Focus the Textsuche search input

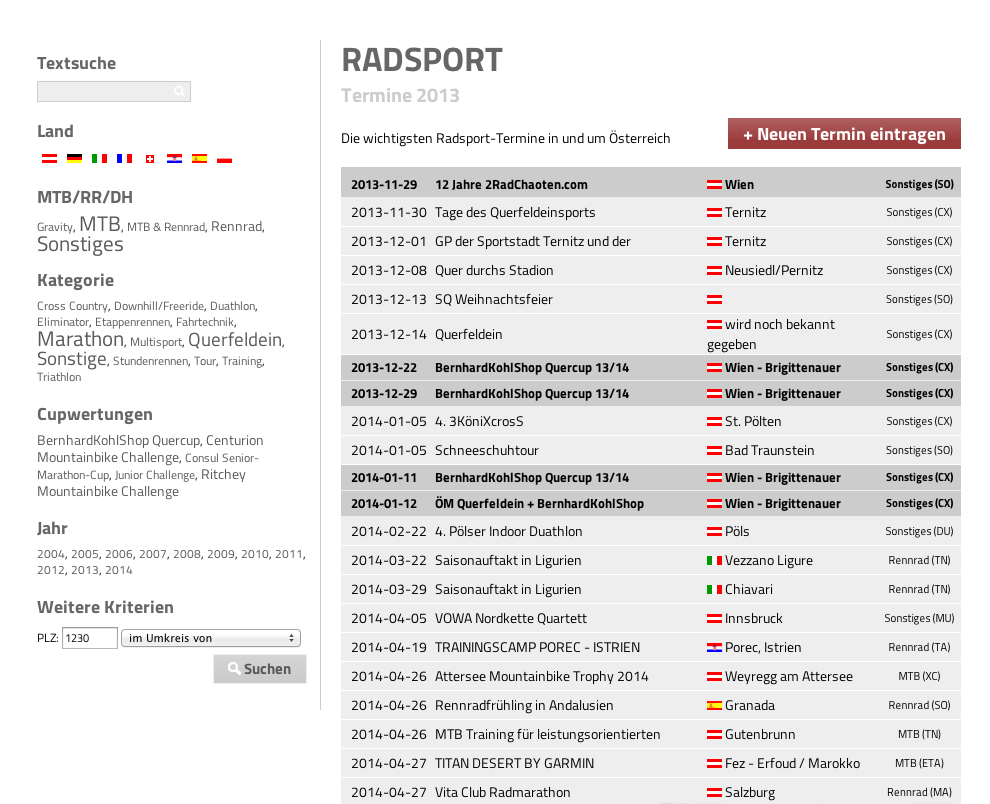114,92
